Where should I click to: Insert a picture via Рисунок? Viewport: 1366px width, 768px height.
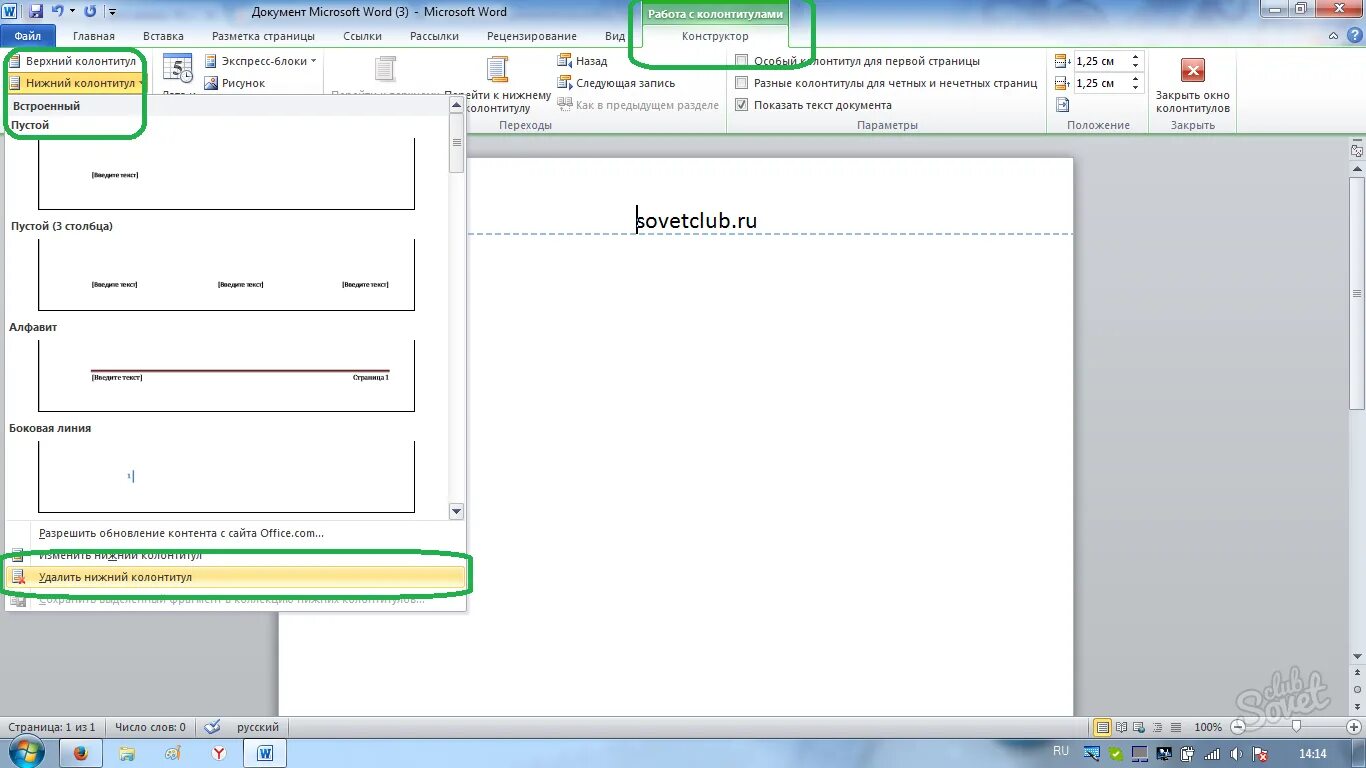tap(235, 83)
